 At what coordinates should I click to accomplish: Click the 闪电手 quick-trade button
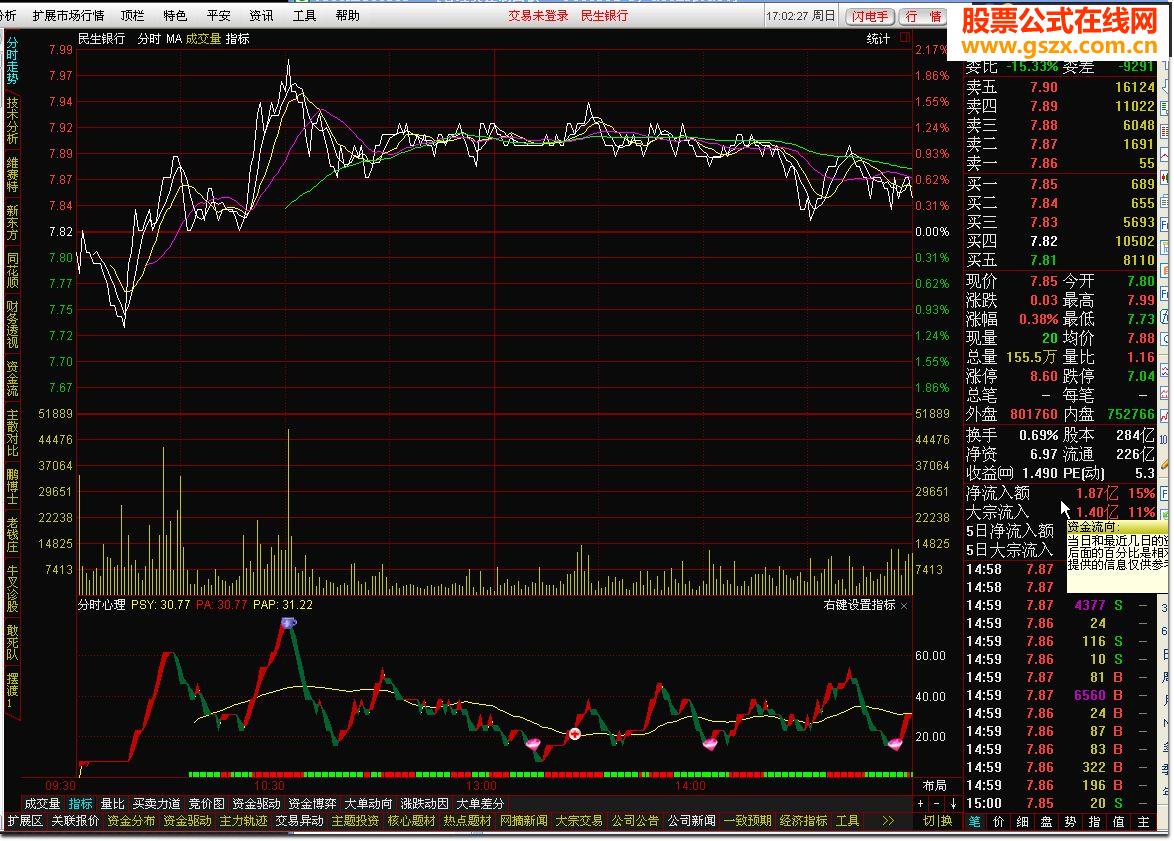[x=869, y=16]
